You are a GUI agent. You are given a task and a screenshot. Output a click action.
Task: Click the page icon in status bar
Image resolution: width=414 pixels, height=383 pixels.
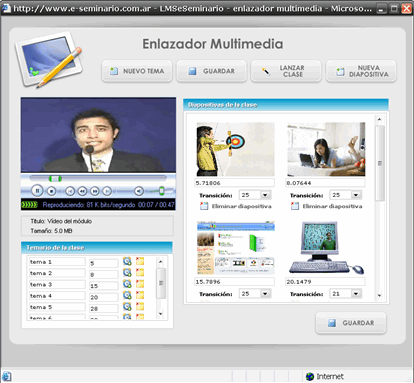7,376
